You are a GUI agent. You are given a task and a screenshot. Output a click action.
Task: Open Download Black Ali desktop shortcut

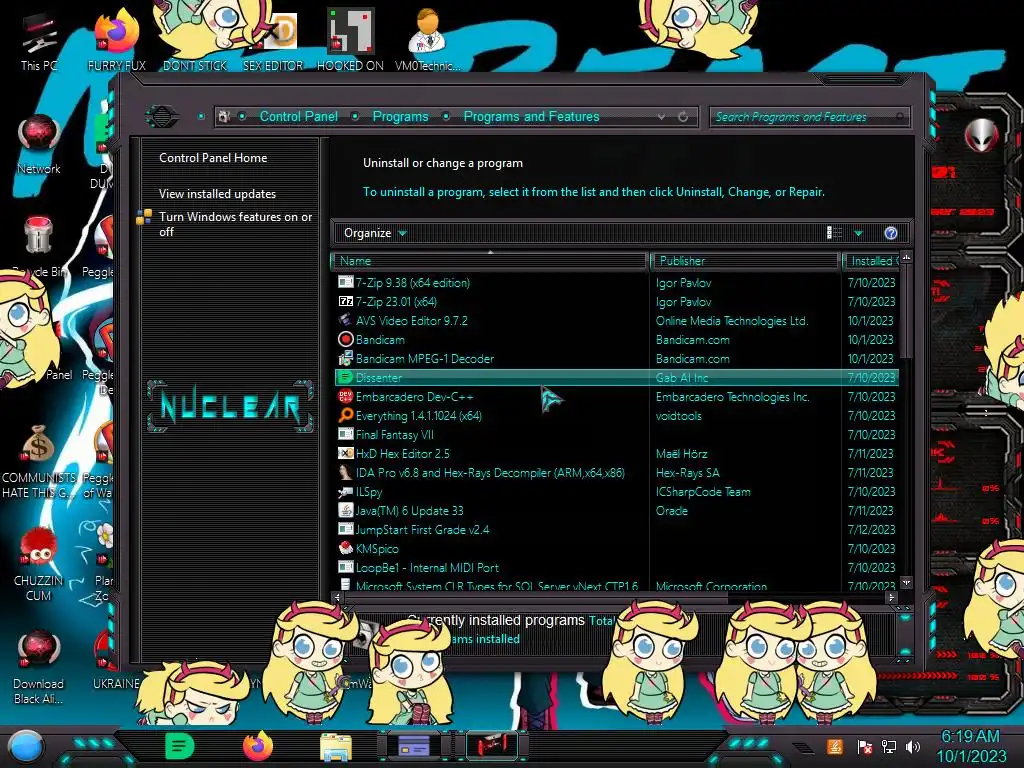point(39,666)
